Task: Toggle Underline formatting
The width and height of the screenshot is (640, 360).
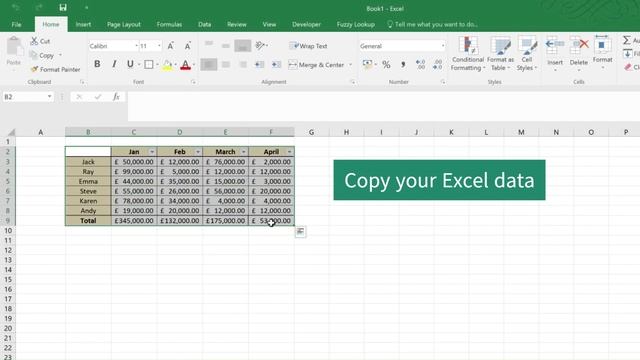Action: (x=130, y=64)
